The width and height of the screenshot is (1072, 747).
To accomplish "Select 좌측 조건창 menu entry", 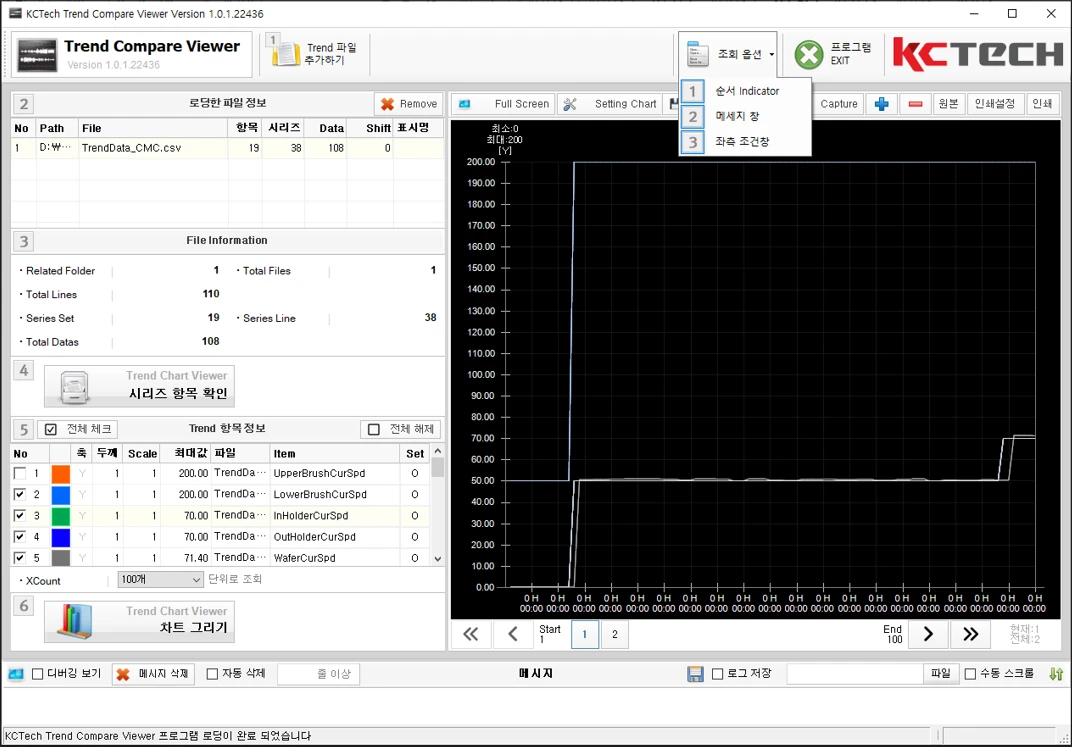I will tap(745, 141).
